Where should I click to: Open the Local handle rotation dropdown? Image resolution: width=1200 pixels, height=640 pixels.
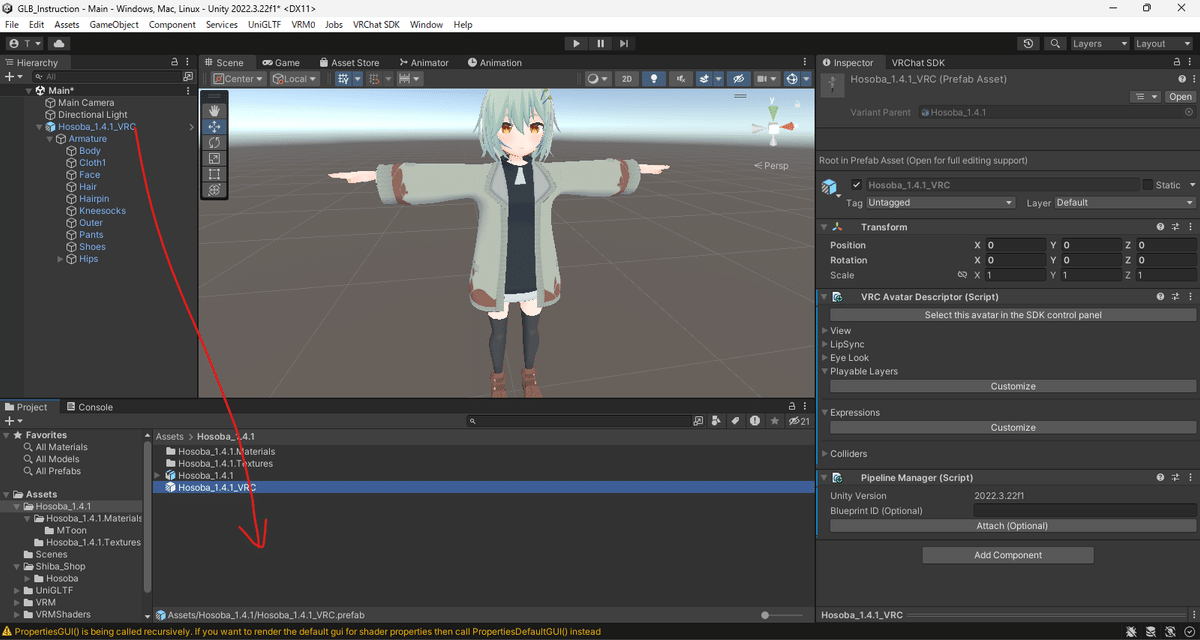tap(295, 78)
